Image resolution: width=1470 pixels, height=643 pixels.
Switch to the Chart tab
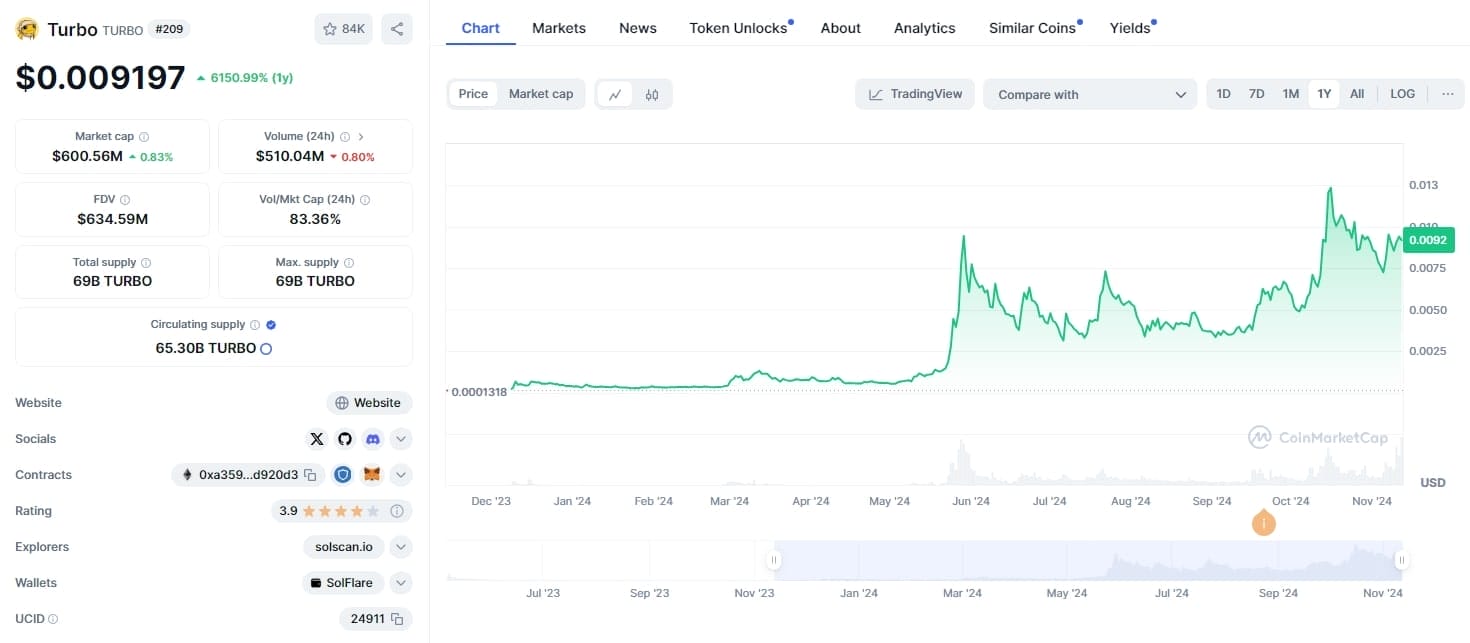[x=480, y=28]
